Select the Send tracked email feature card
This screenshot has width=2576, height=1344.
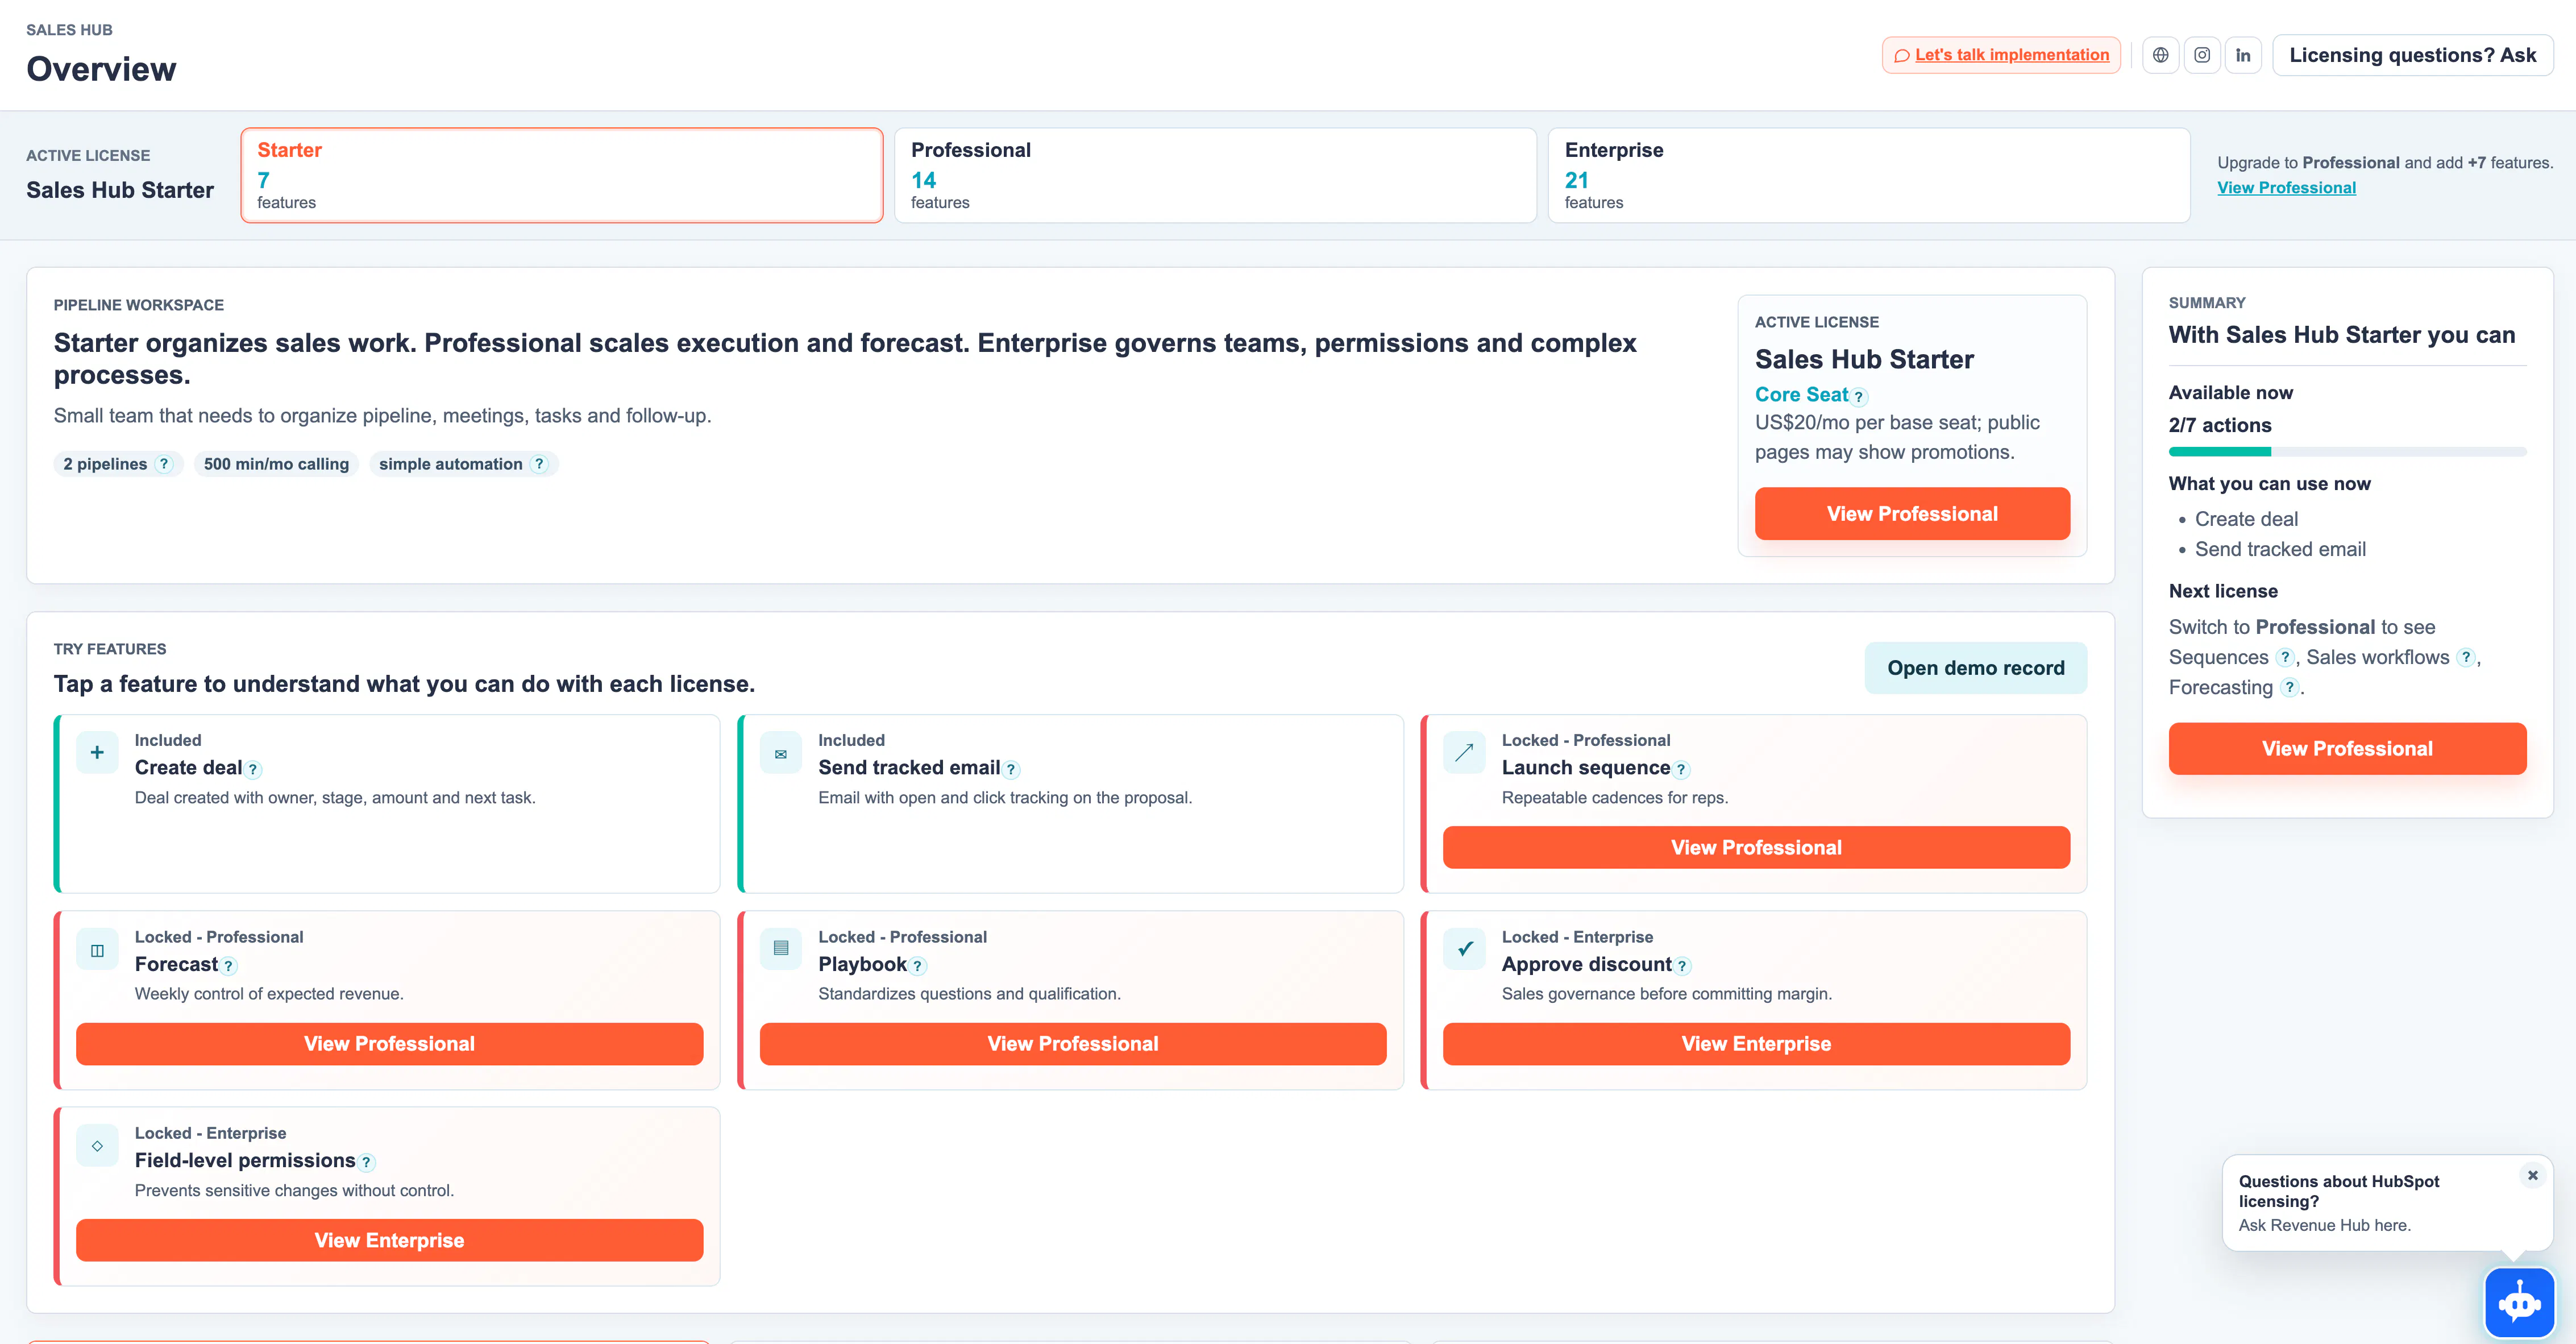pos(1070,804)
